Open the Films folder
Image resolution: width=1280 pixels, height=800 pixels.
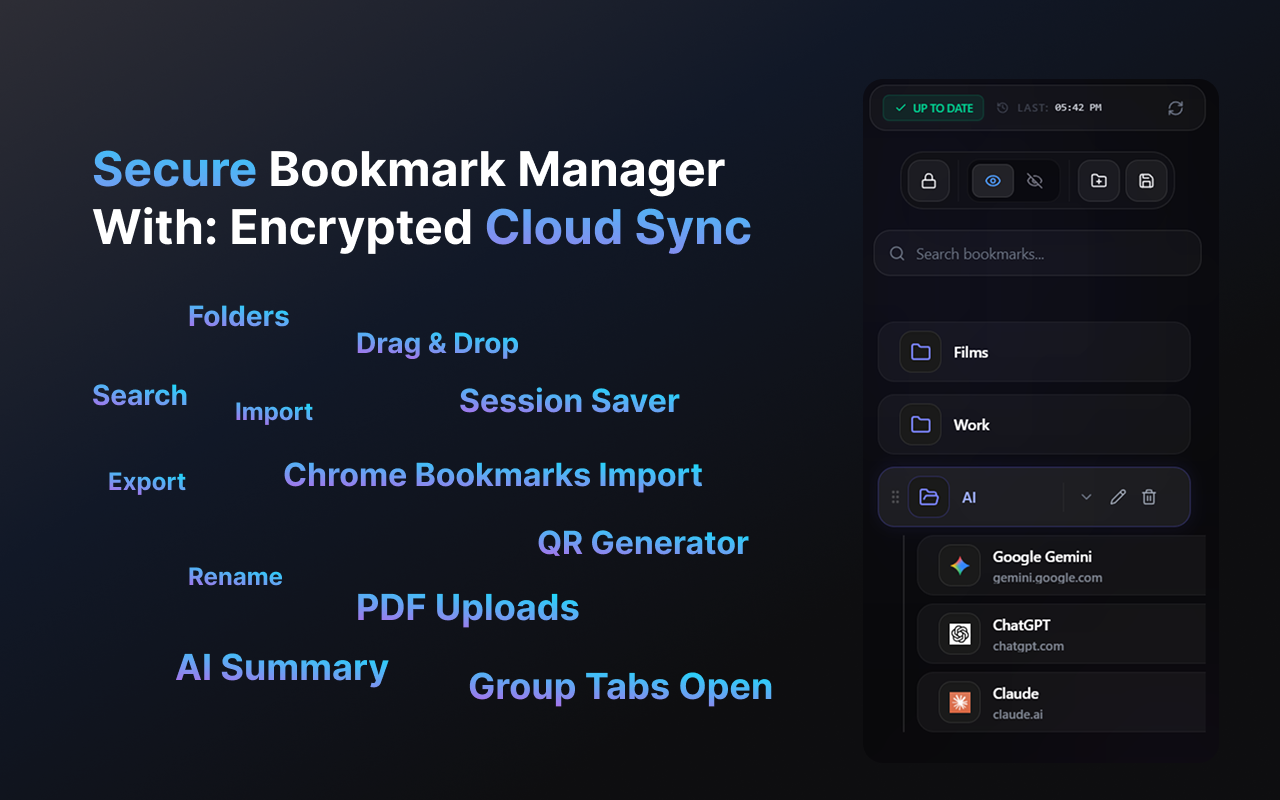pos(1034,352)
